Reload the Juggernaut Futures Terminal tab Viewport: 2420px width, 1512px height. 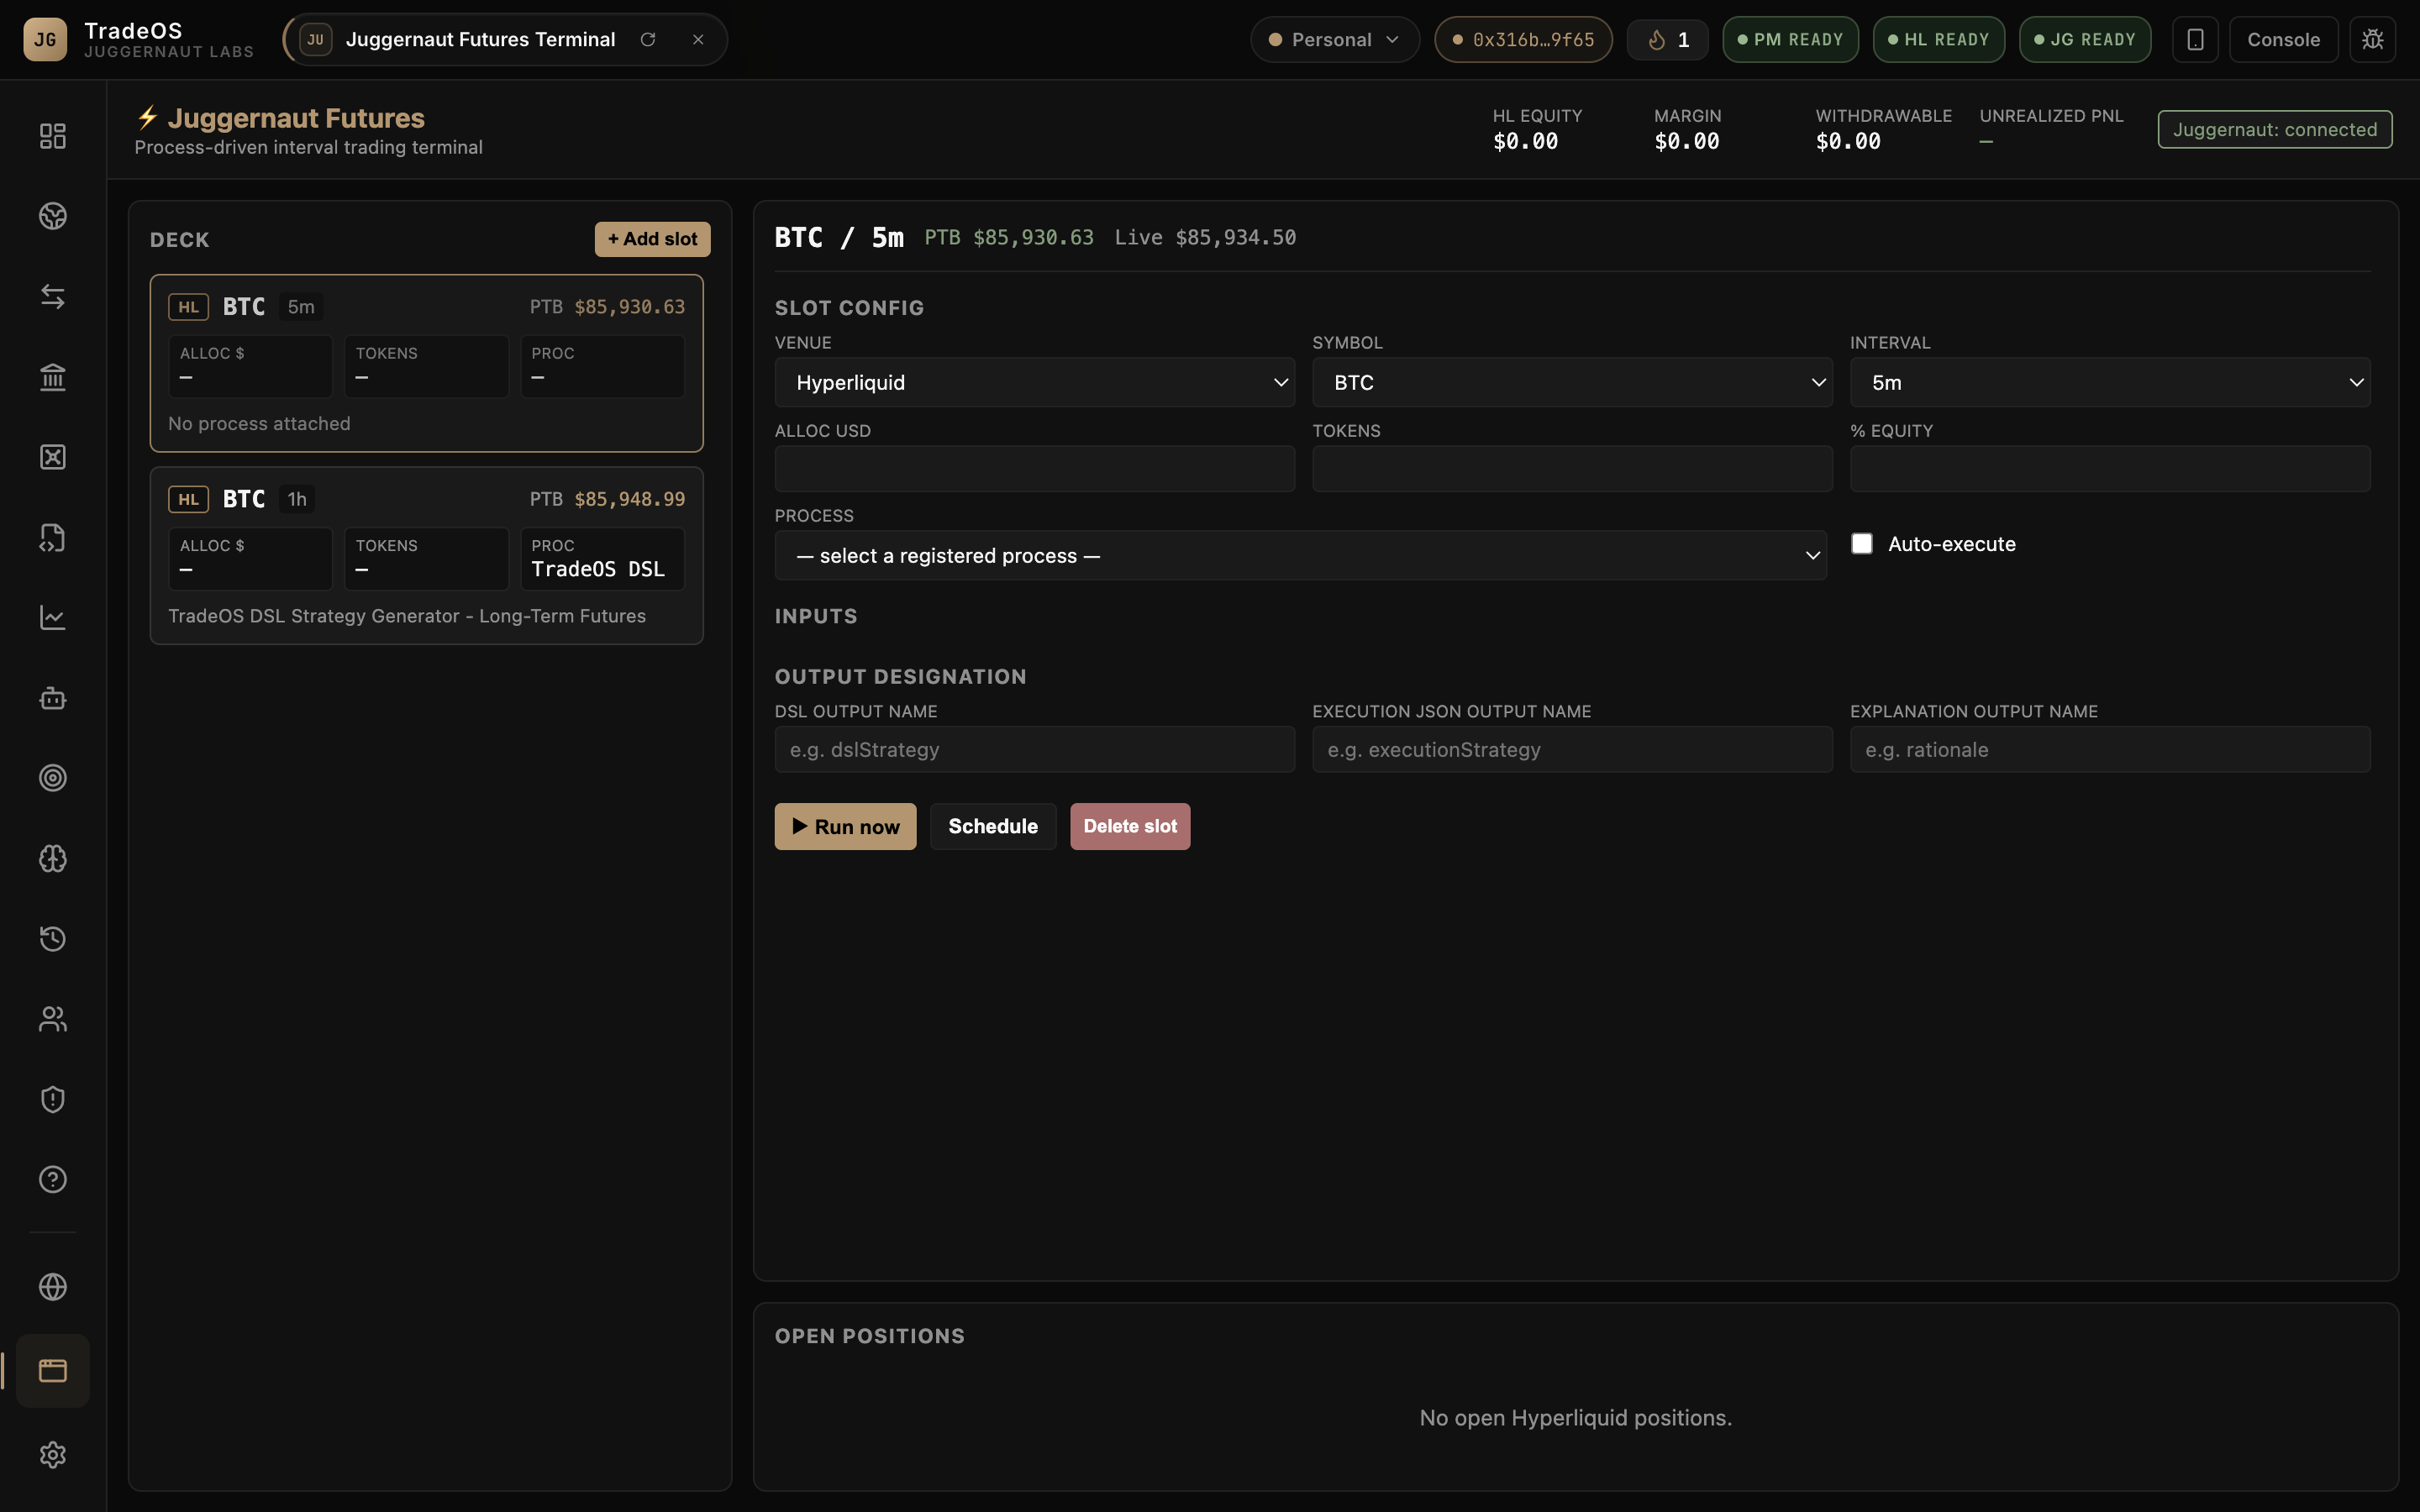pos(648,40)
